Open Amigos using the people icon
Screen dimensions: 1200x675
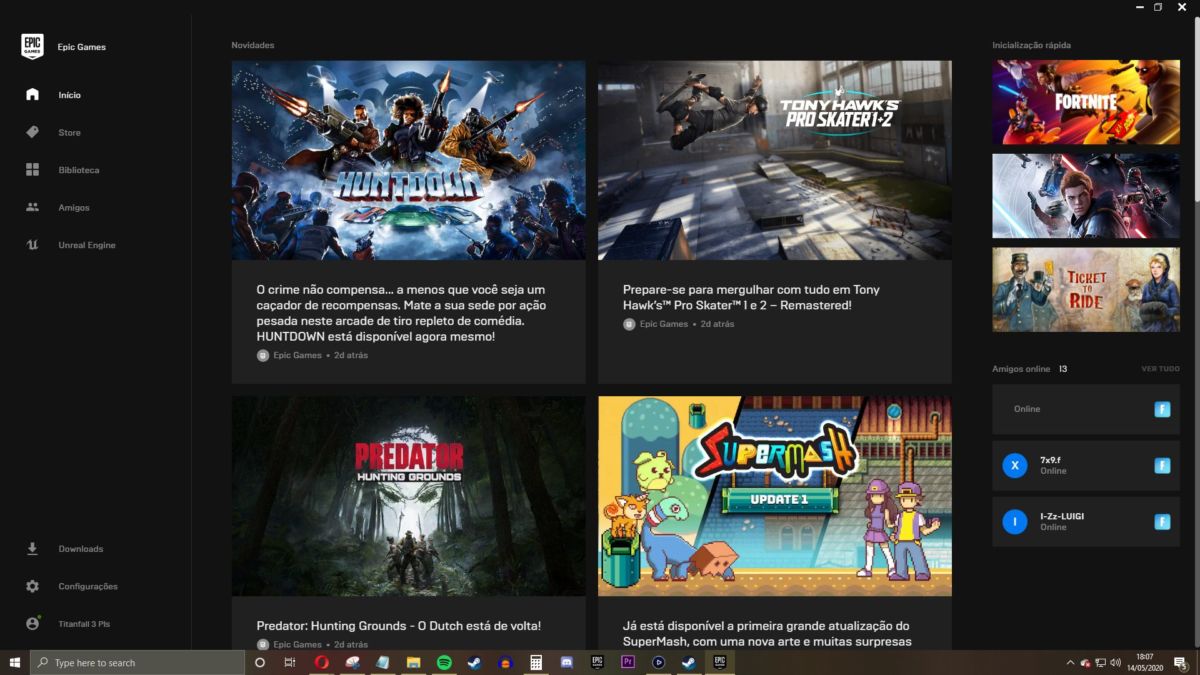[32, 207]
